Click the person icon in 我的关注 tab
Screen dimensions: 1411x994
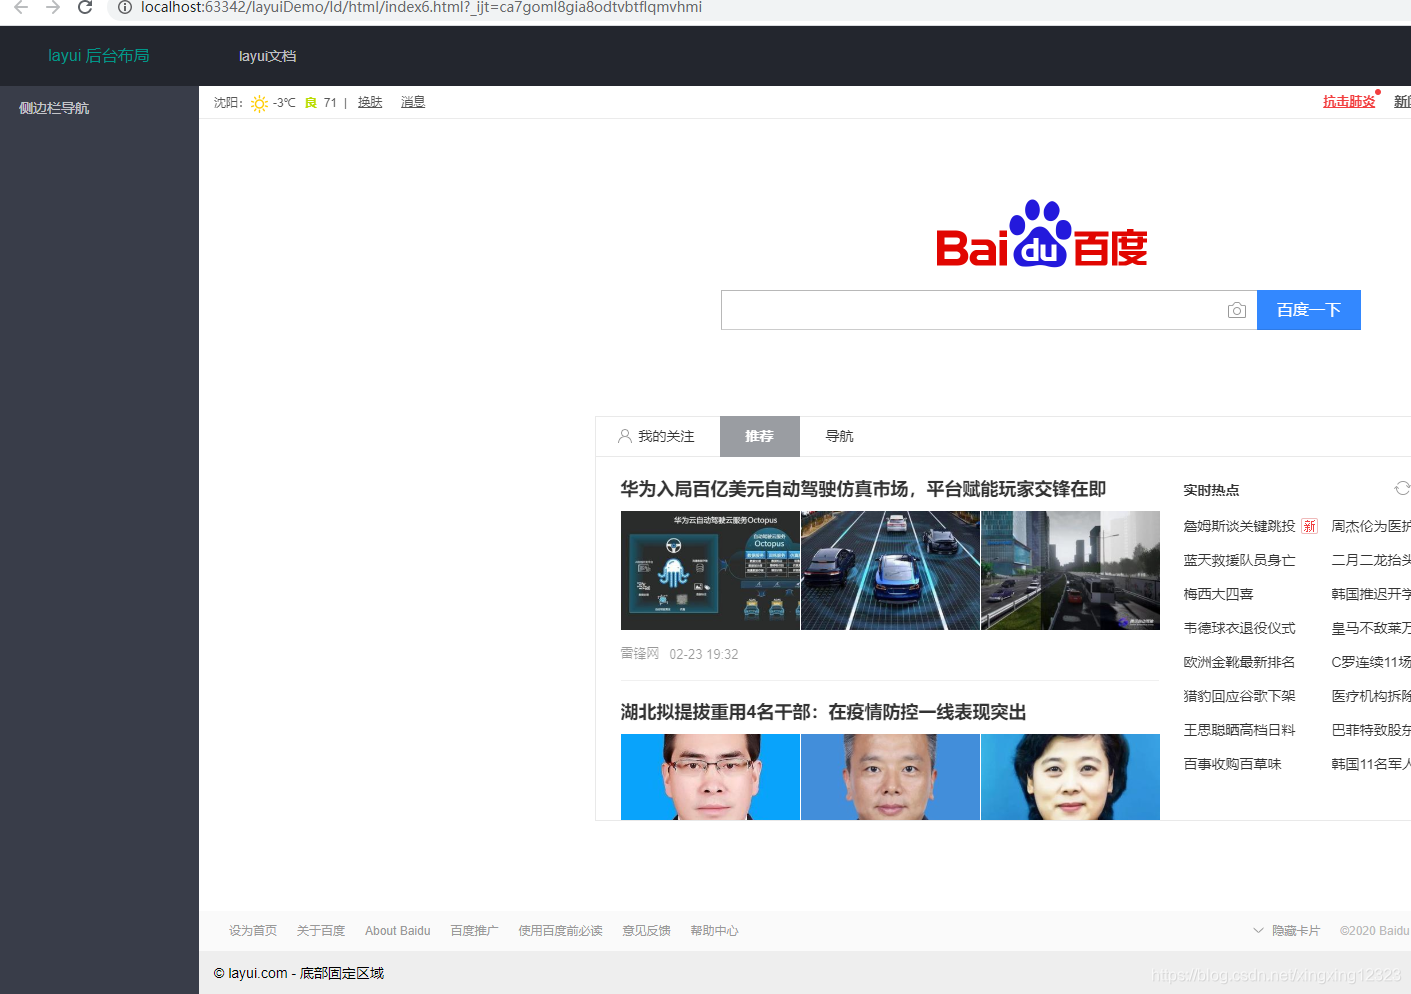tap(625, 436)
